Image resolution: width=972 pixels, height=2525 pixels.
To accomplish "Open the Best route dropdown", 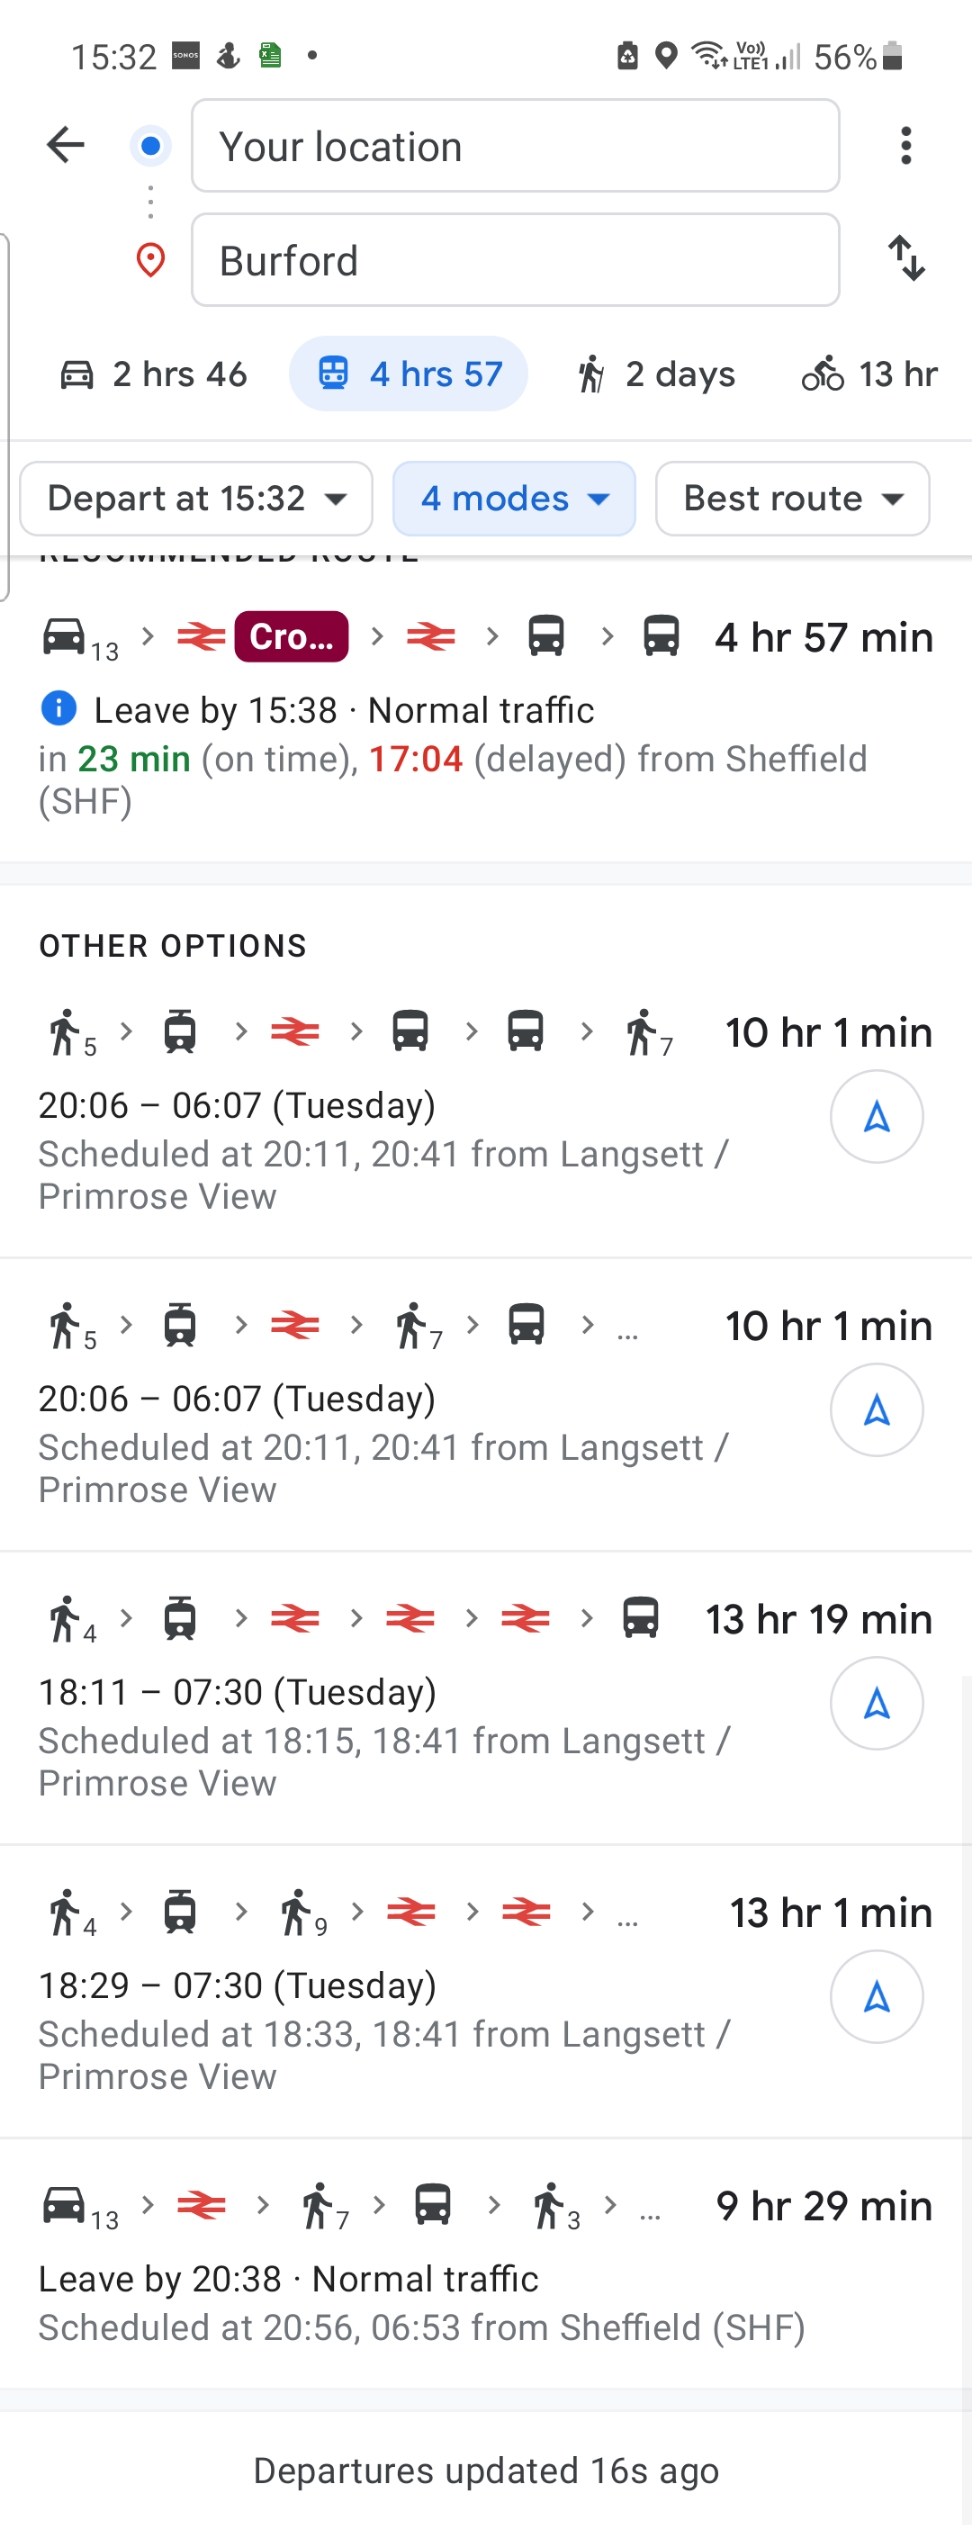I will (x=792, y=498).
